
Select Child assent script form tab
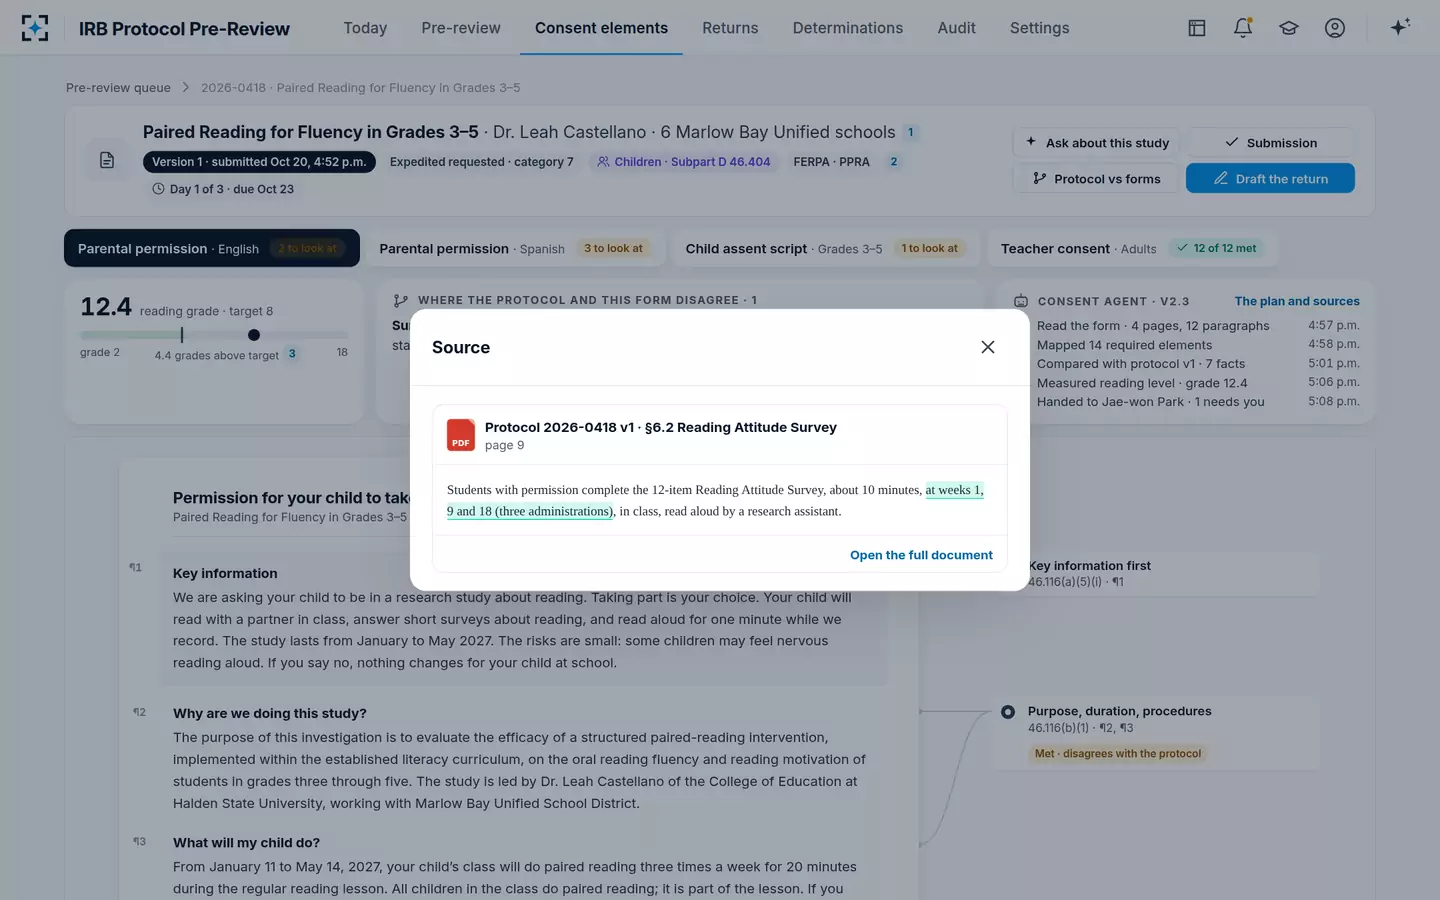pyautogui.click(x=825, y=248)
